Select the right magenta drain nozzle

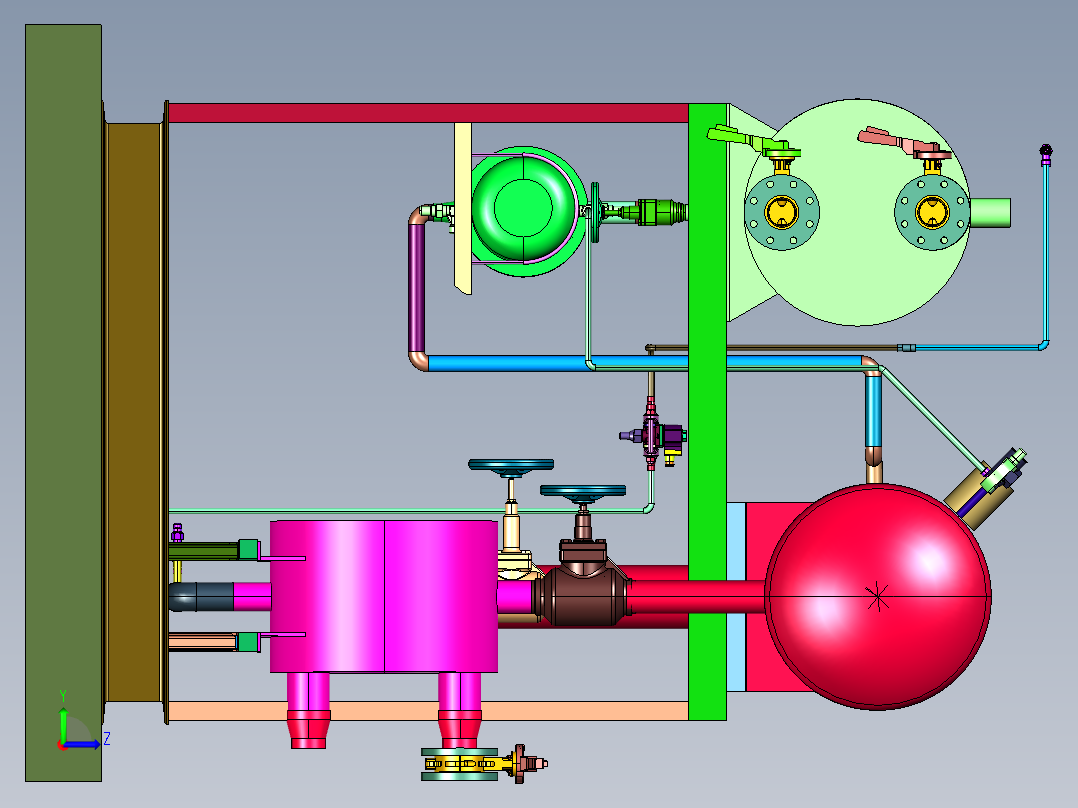pyautogui.click(x=460, y=710)
